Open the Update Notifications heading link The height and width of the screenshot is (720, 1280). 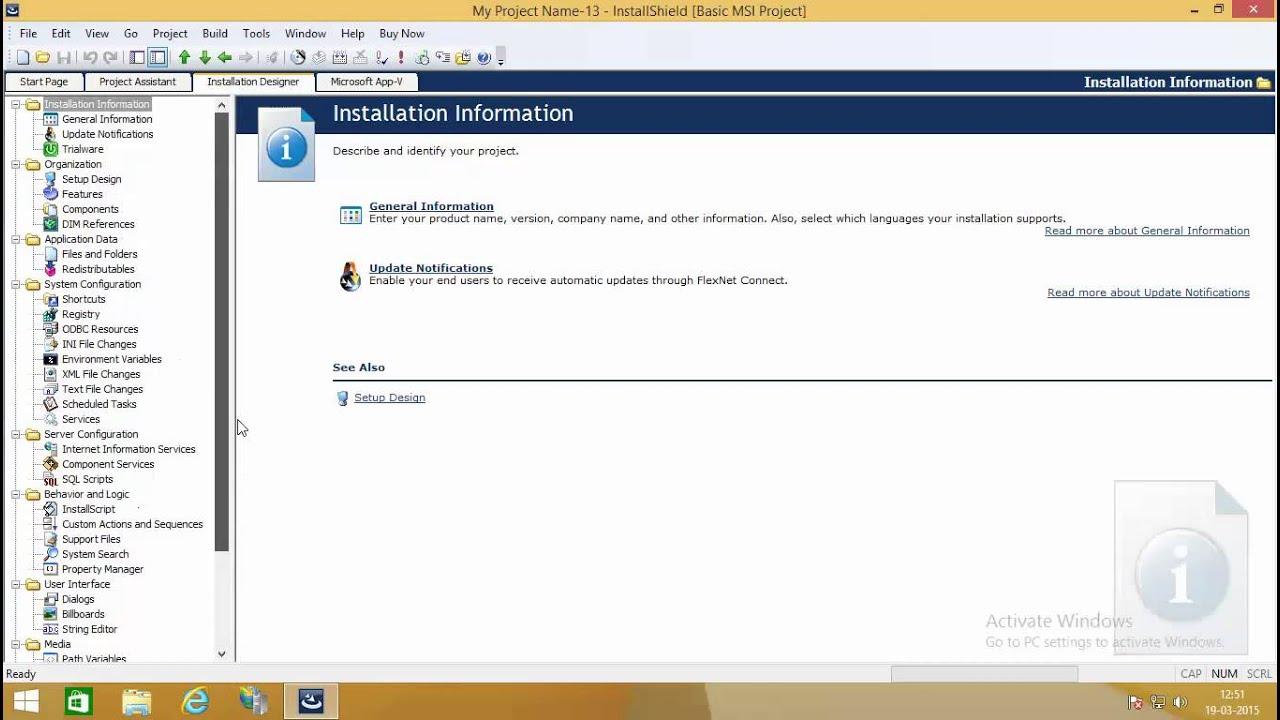click(x=431, y=268)
